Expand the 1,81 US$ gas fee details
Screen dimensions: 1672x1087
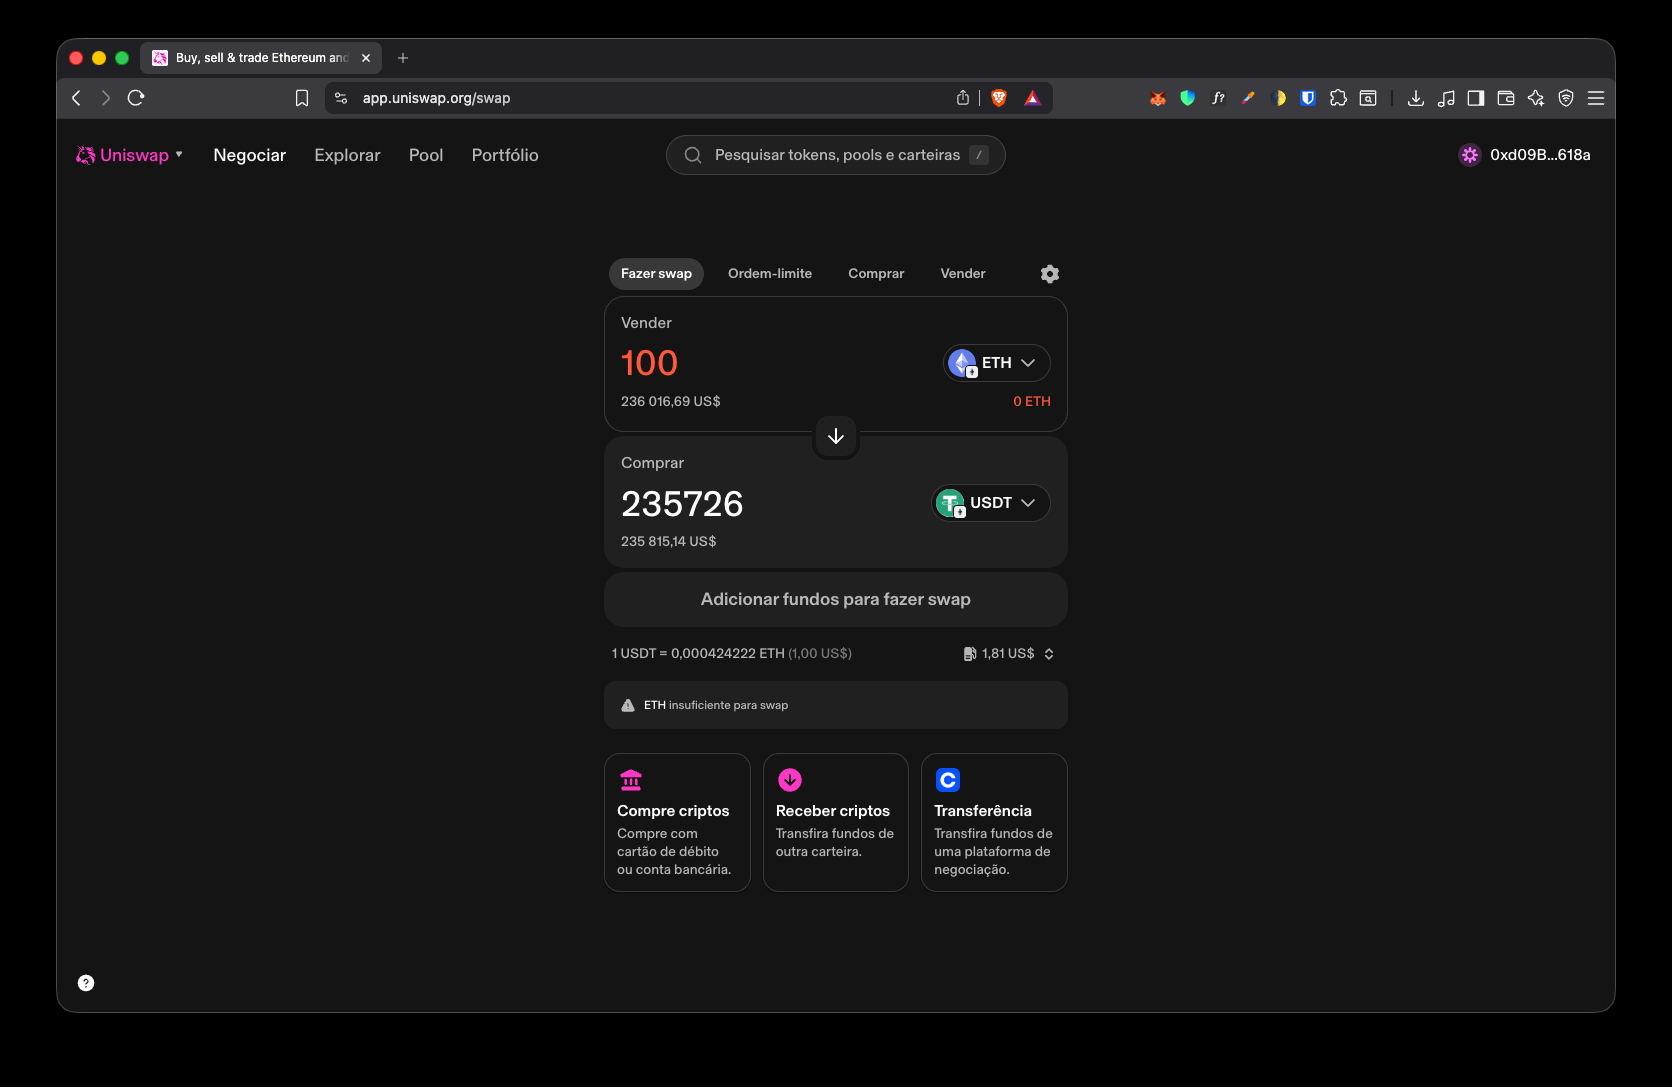click(1009, 653)
